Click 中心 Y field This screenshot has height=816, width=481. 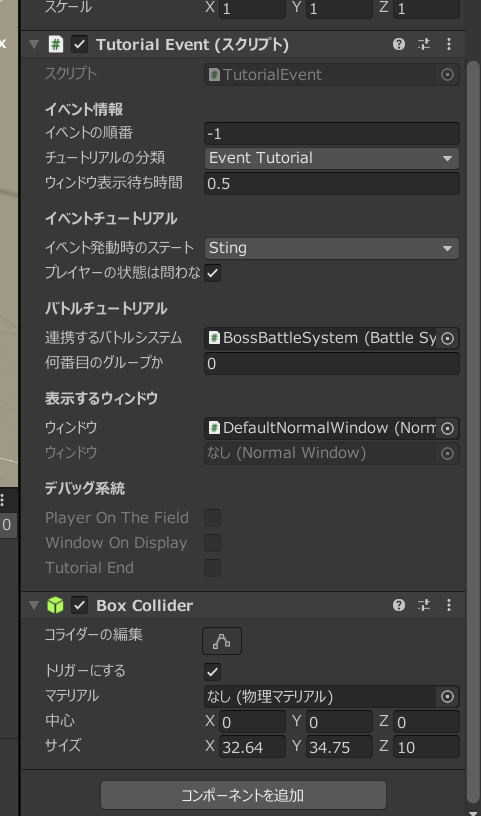click(x=339, y=722)
